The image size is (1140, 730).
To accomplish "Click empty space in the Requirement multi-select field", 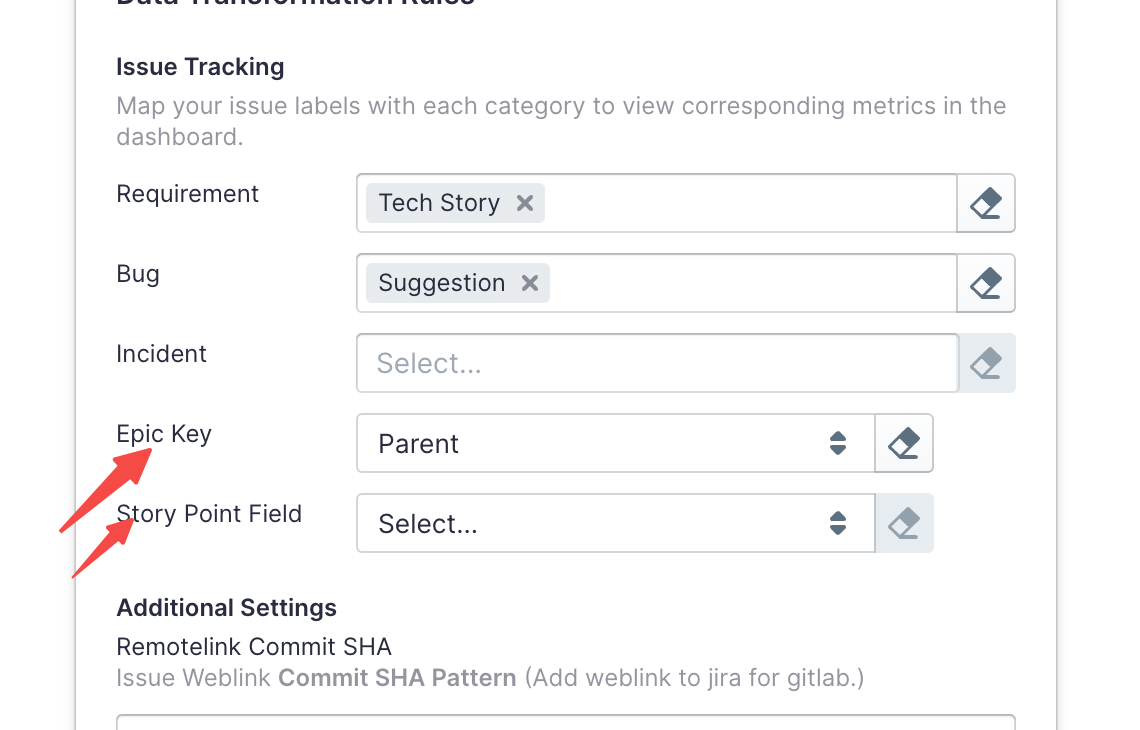I will [x=750, y=203].
